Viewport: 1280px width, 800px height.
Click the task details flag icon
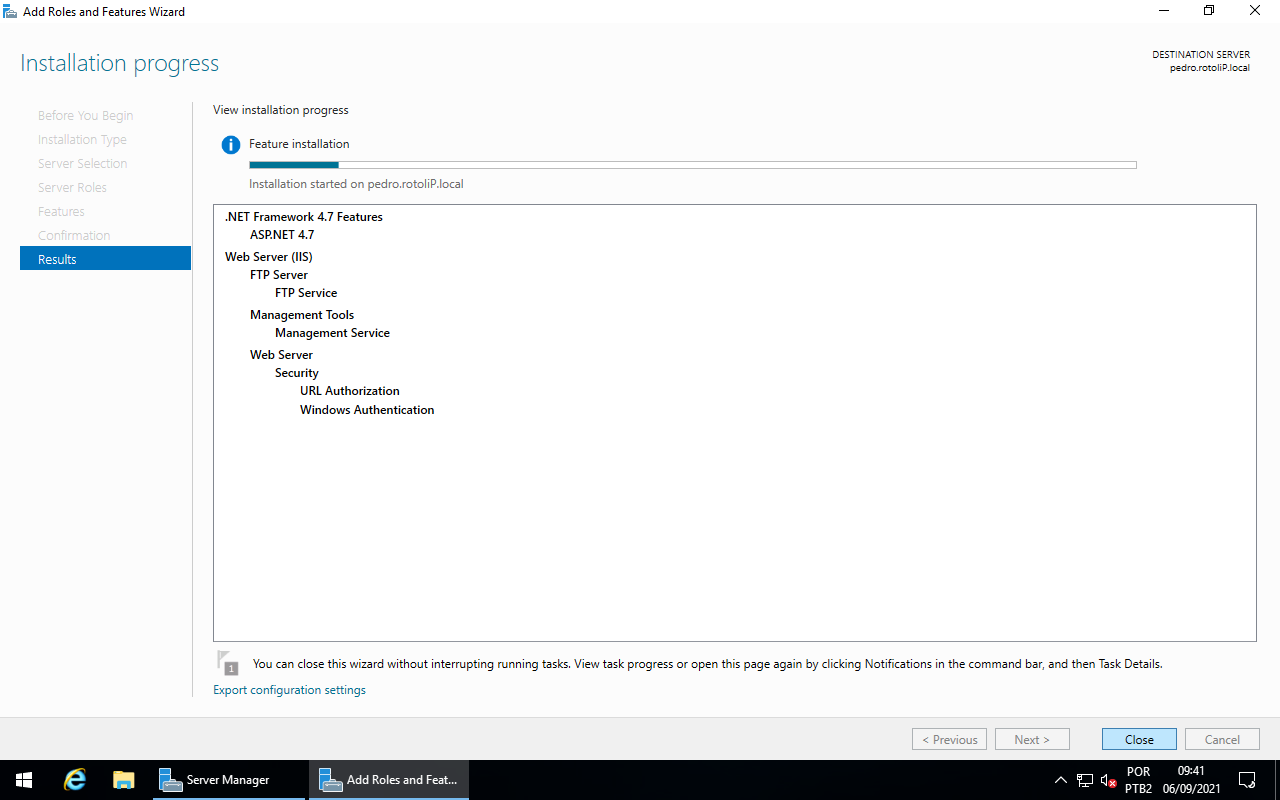(x=228, y=662)
